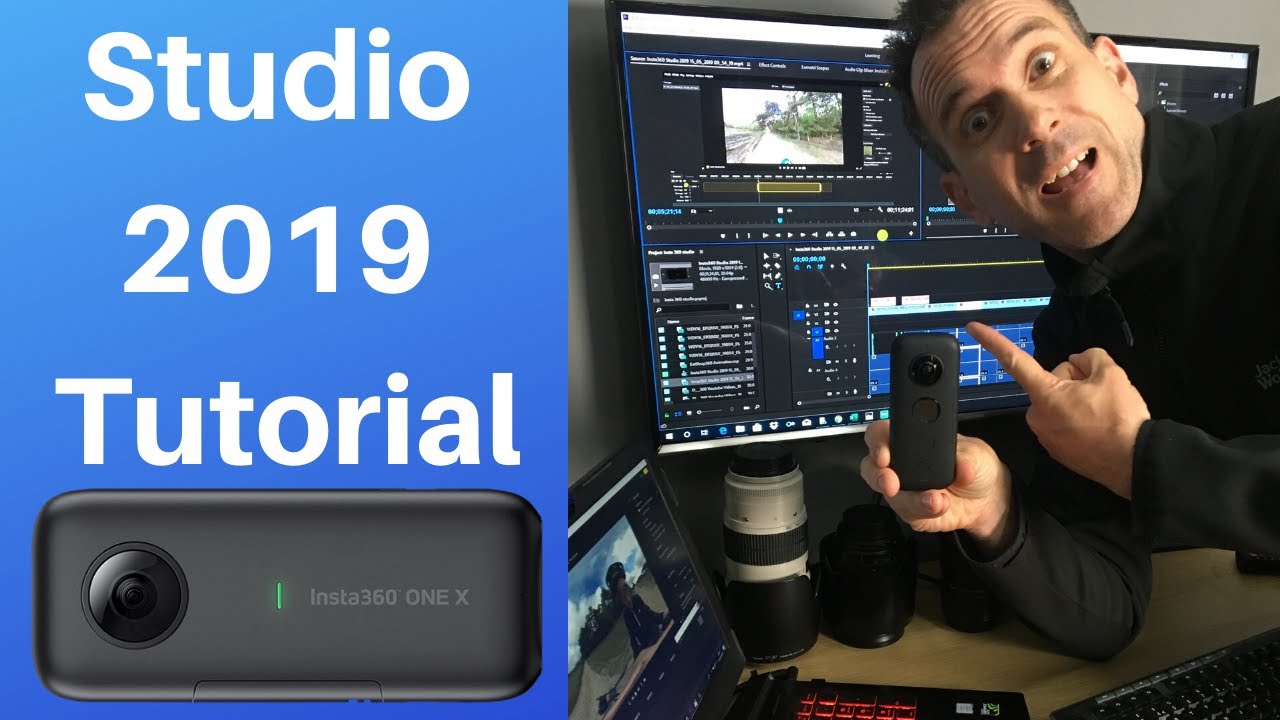Screen dimensions: 1280x720
Task: Select the Slip tool
Action: click(x=767, y=276)
